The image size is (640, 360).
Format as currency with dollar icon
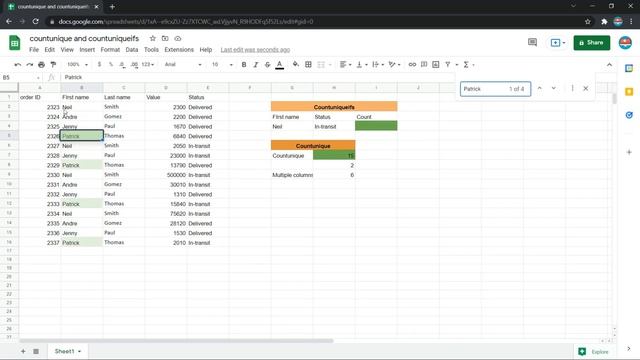(99, 64)
